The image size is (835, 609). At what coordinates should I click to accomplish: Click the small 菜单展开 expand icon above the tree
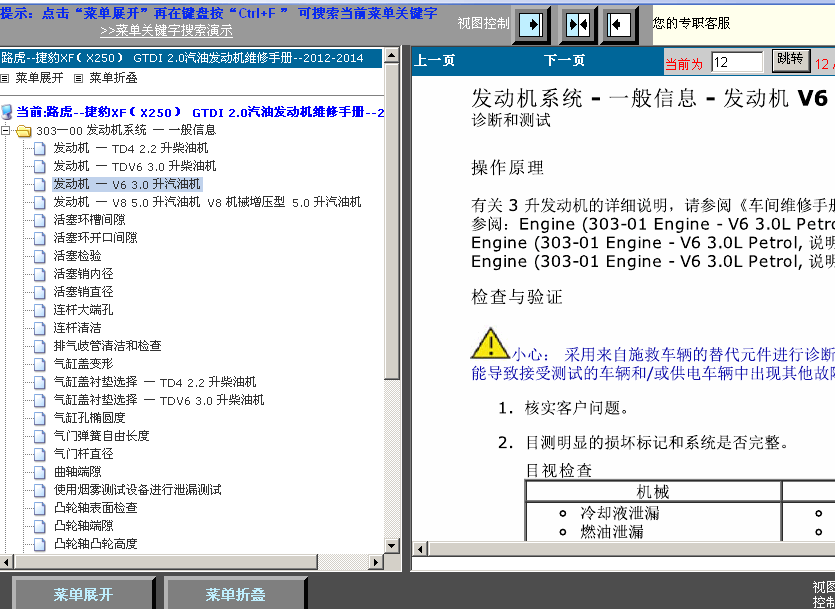coord(5,79)
